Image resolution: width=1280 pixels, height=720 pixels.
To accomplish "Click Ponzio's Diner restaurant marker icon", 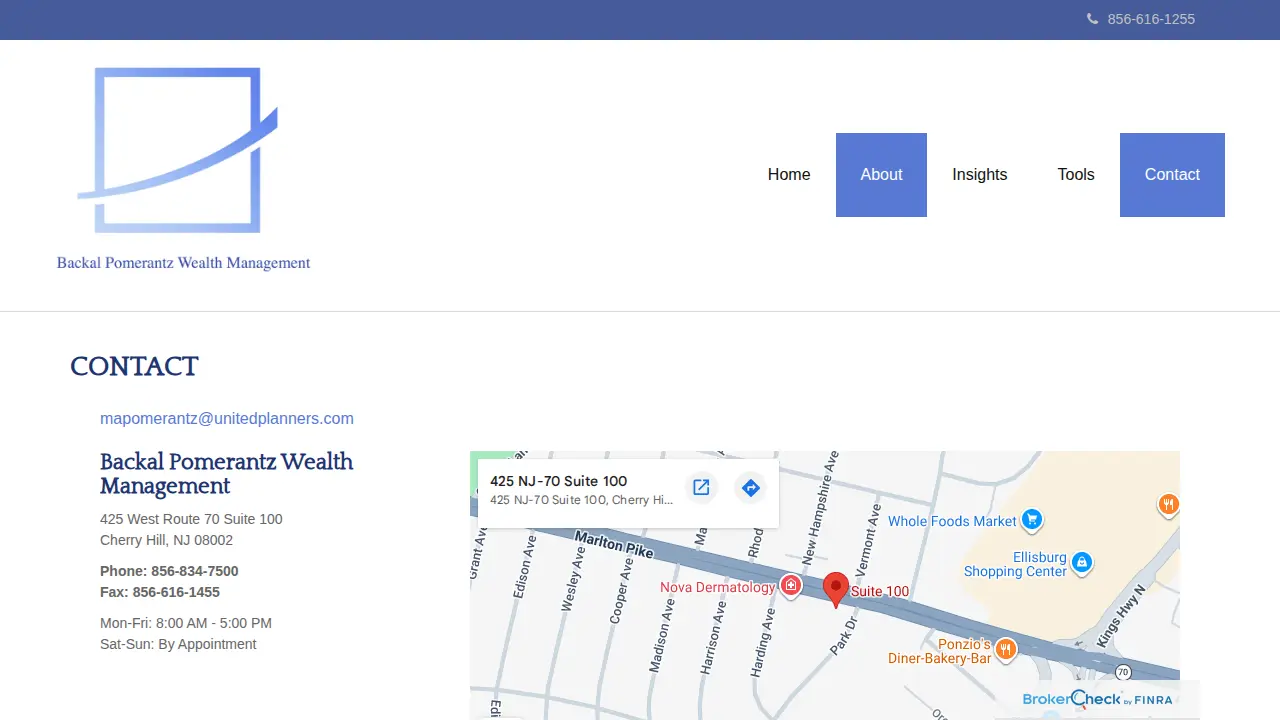I will click(1006, 649).
